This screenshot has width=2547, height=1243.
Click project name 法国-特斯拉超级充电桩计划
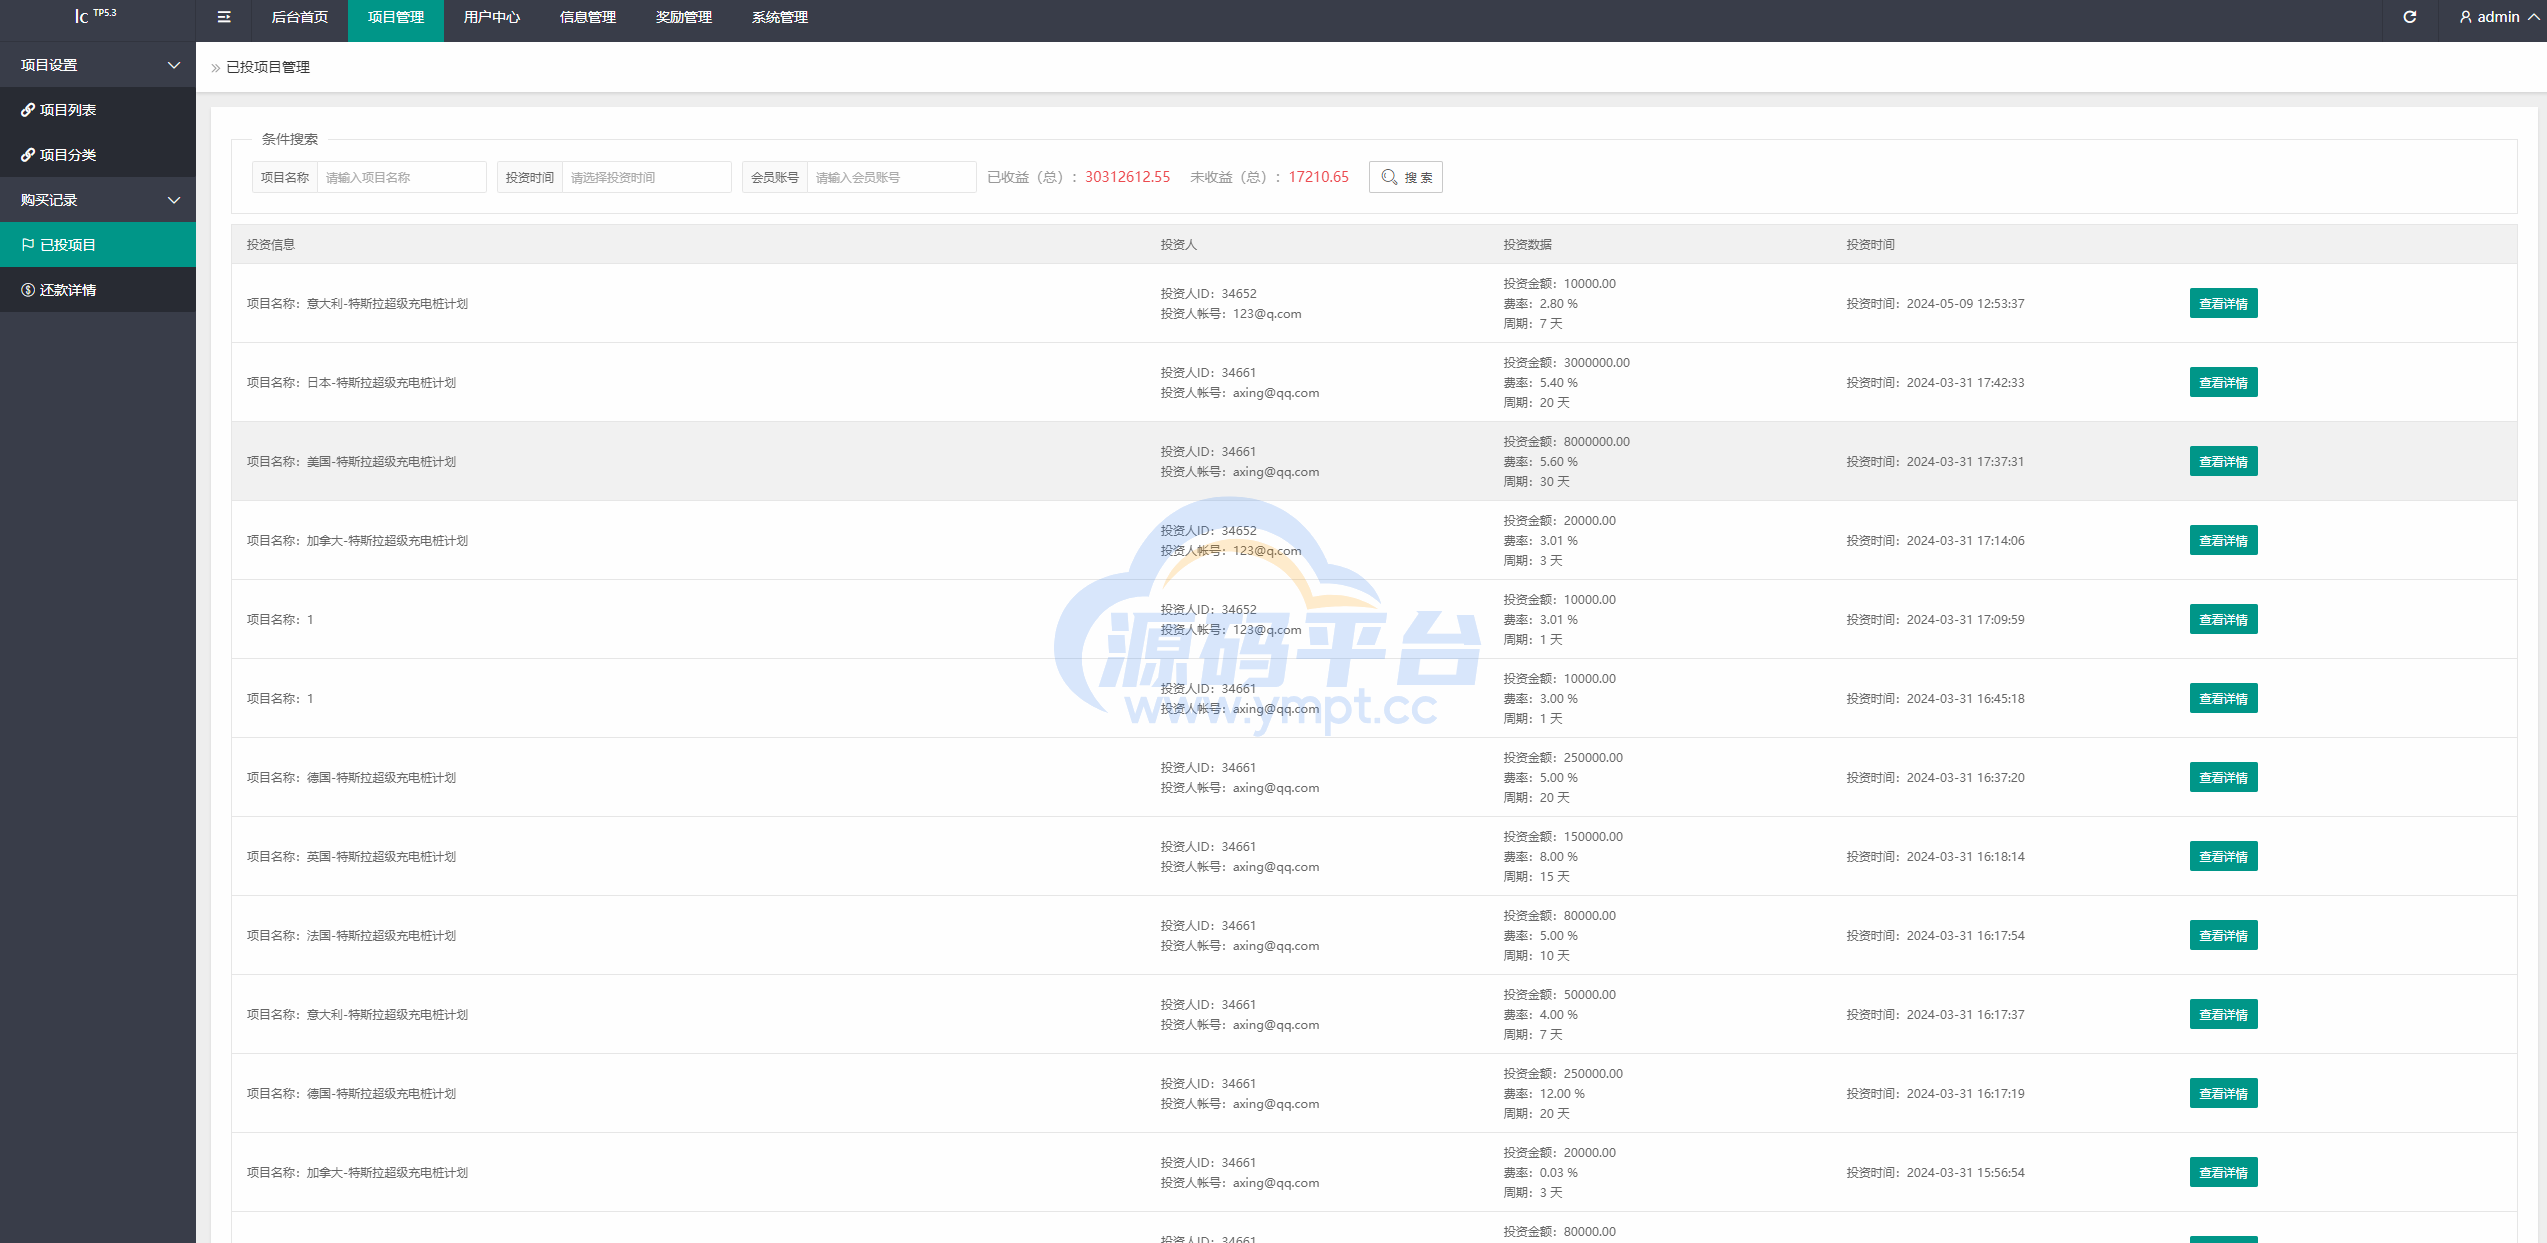381,935
